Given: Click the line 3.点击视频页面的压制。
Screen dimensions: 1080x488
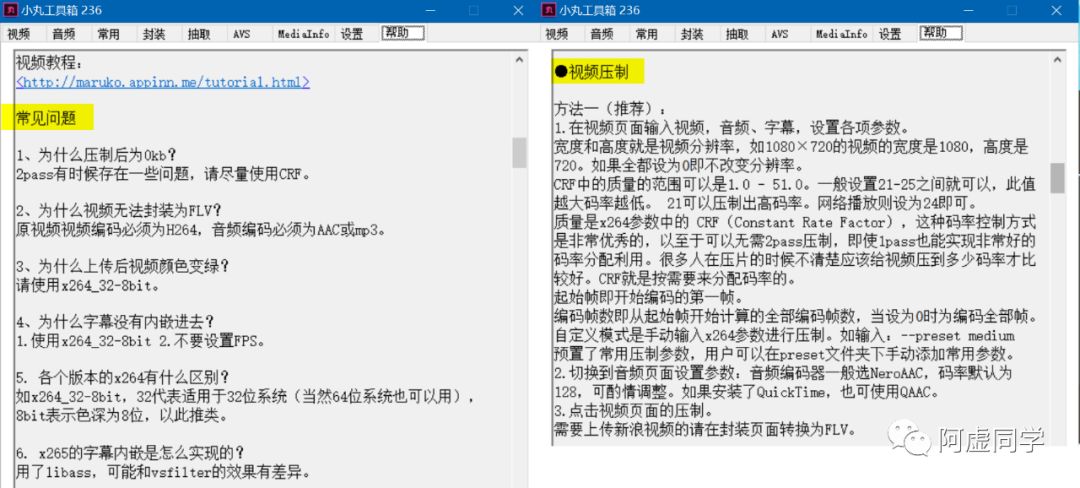Looking at the screenshot, I should point(634,412).
